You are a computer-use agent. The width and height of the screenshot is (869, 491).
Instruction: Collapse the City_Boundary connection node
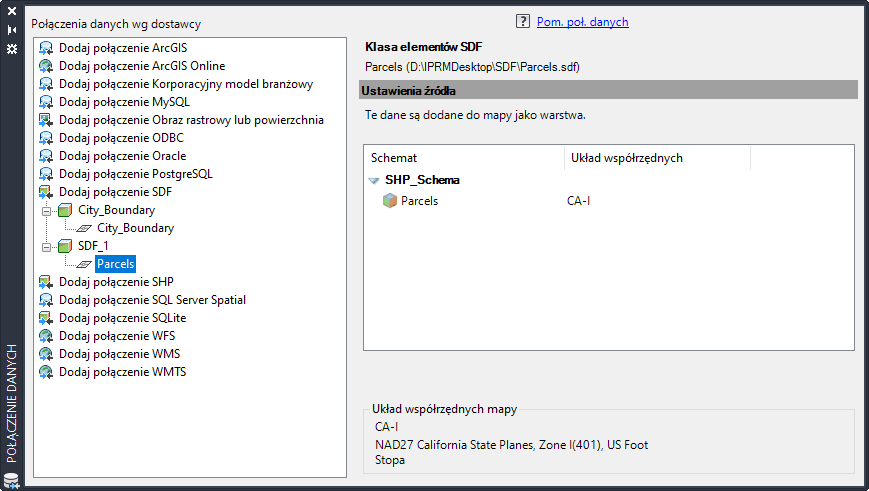pyautogui.click(x=46, y=211)
